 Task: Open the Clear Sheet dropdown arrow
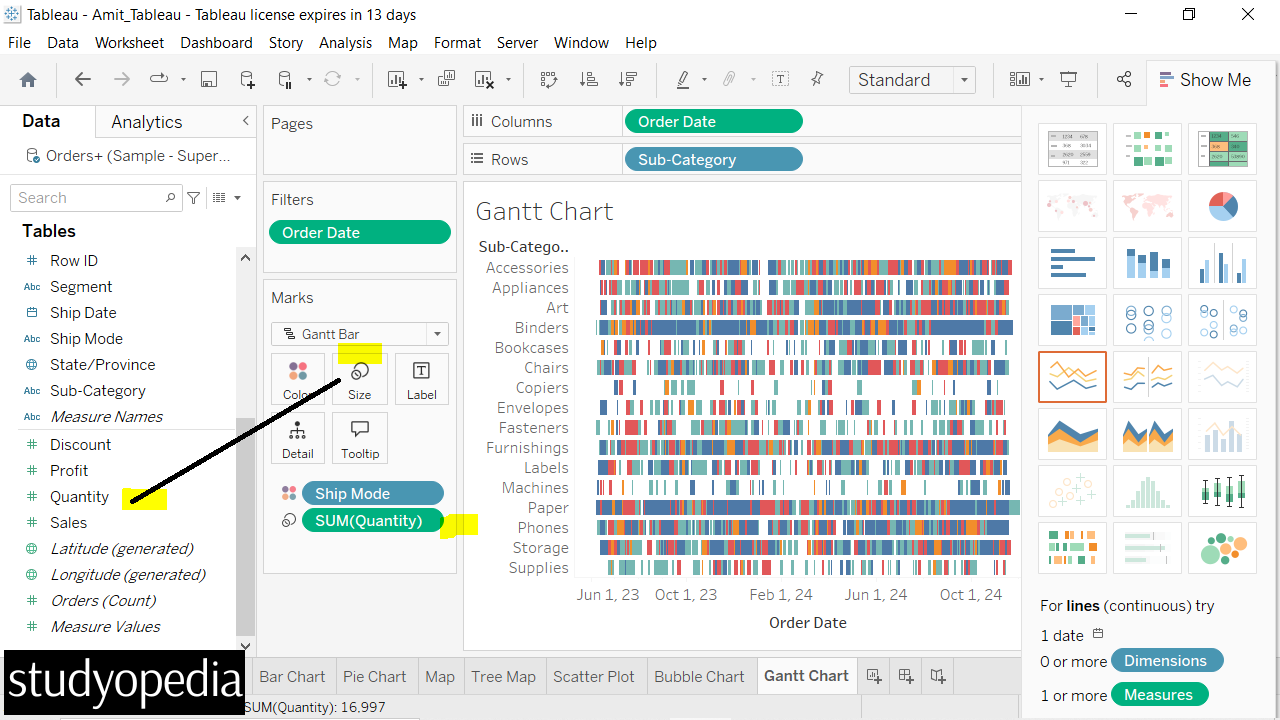tap(508, 80)
